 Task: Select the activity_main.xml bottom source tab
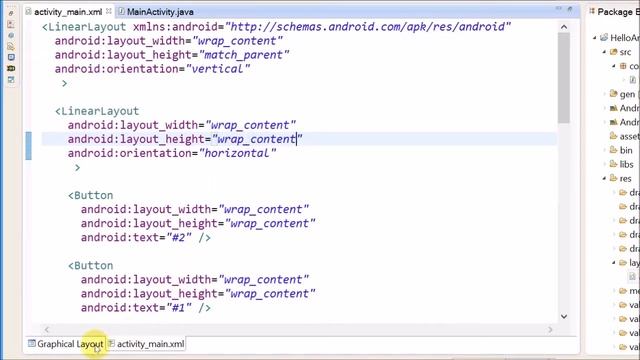[x=146, y=344]
